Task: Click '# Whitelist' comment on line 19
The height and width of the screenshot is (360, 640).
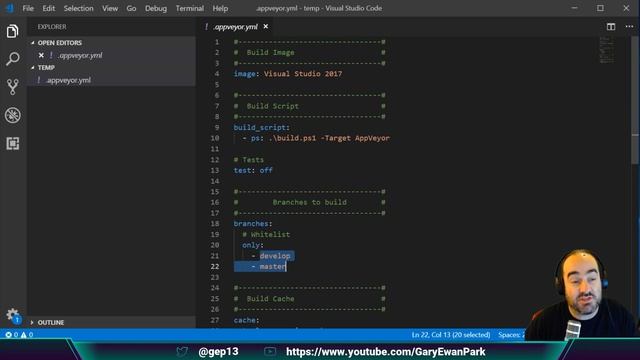Action: [x=266, y=234]
